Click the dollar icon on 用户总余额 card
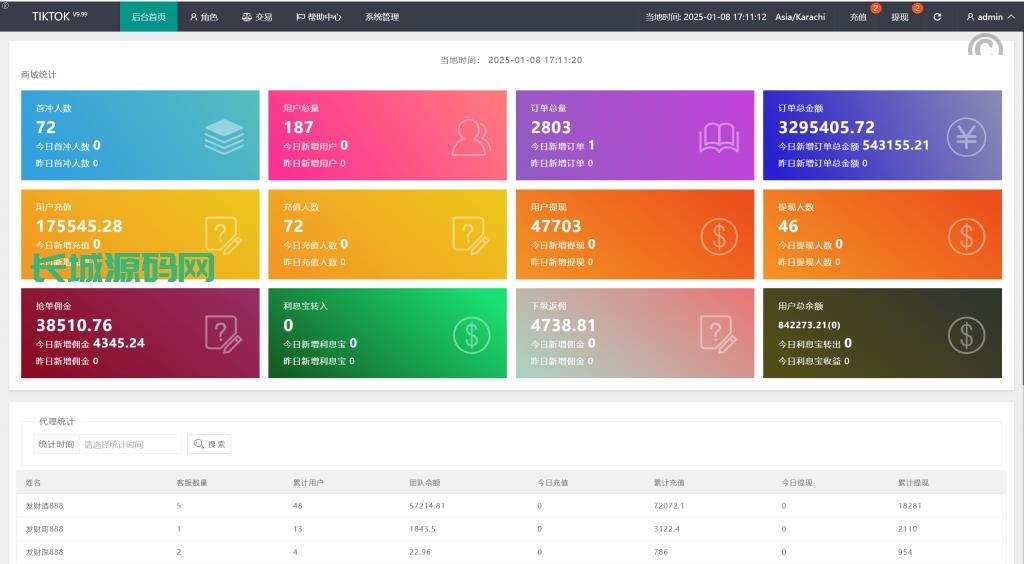The width and height of the screenshot is (1024, 564). click(x=966, y=334)
